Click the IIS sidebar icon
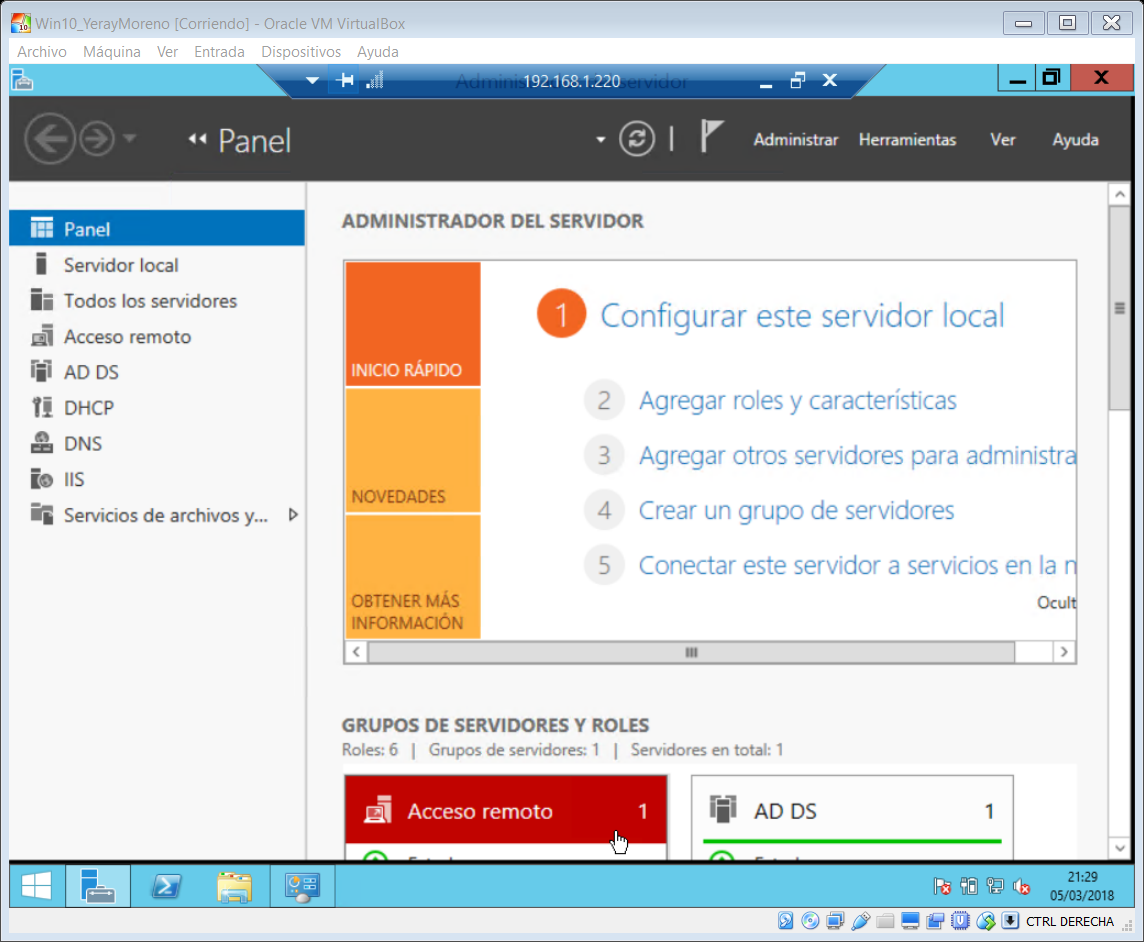 tap(42, 479)
